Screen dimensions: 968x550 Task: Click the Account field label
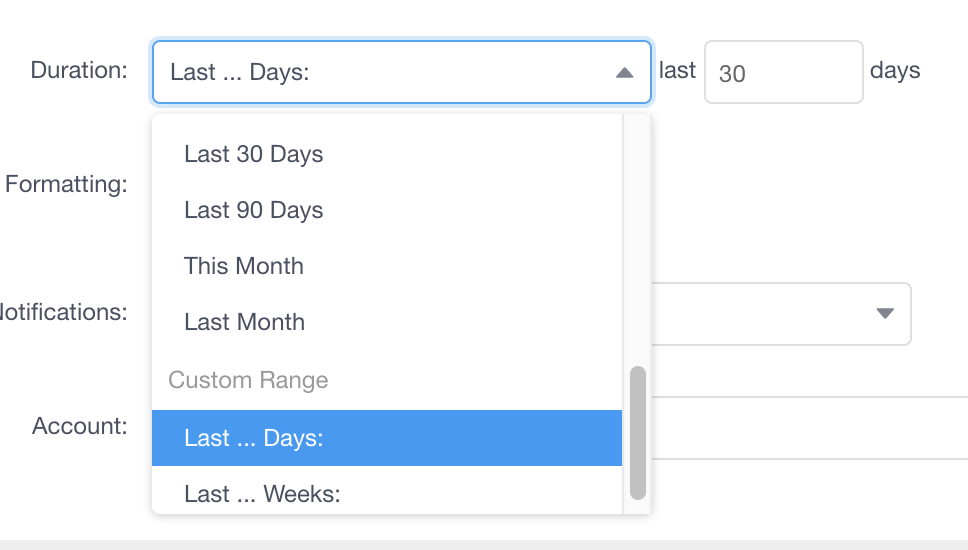(80, 426)
